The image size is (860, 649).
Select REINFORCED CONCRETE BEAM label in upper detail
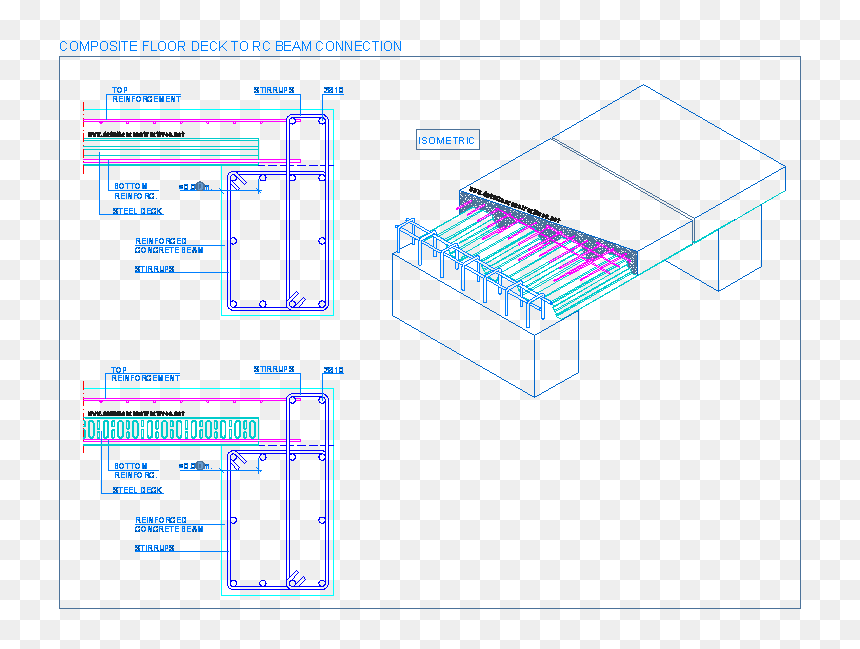(169, 245)
